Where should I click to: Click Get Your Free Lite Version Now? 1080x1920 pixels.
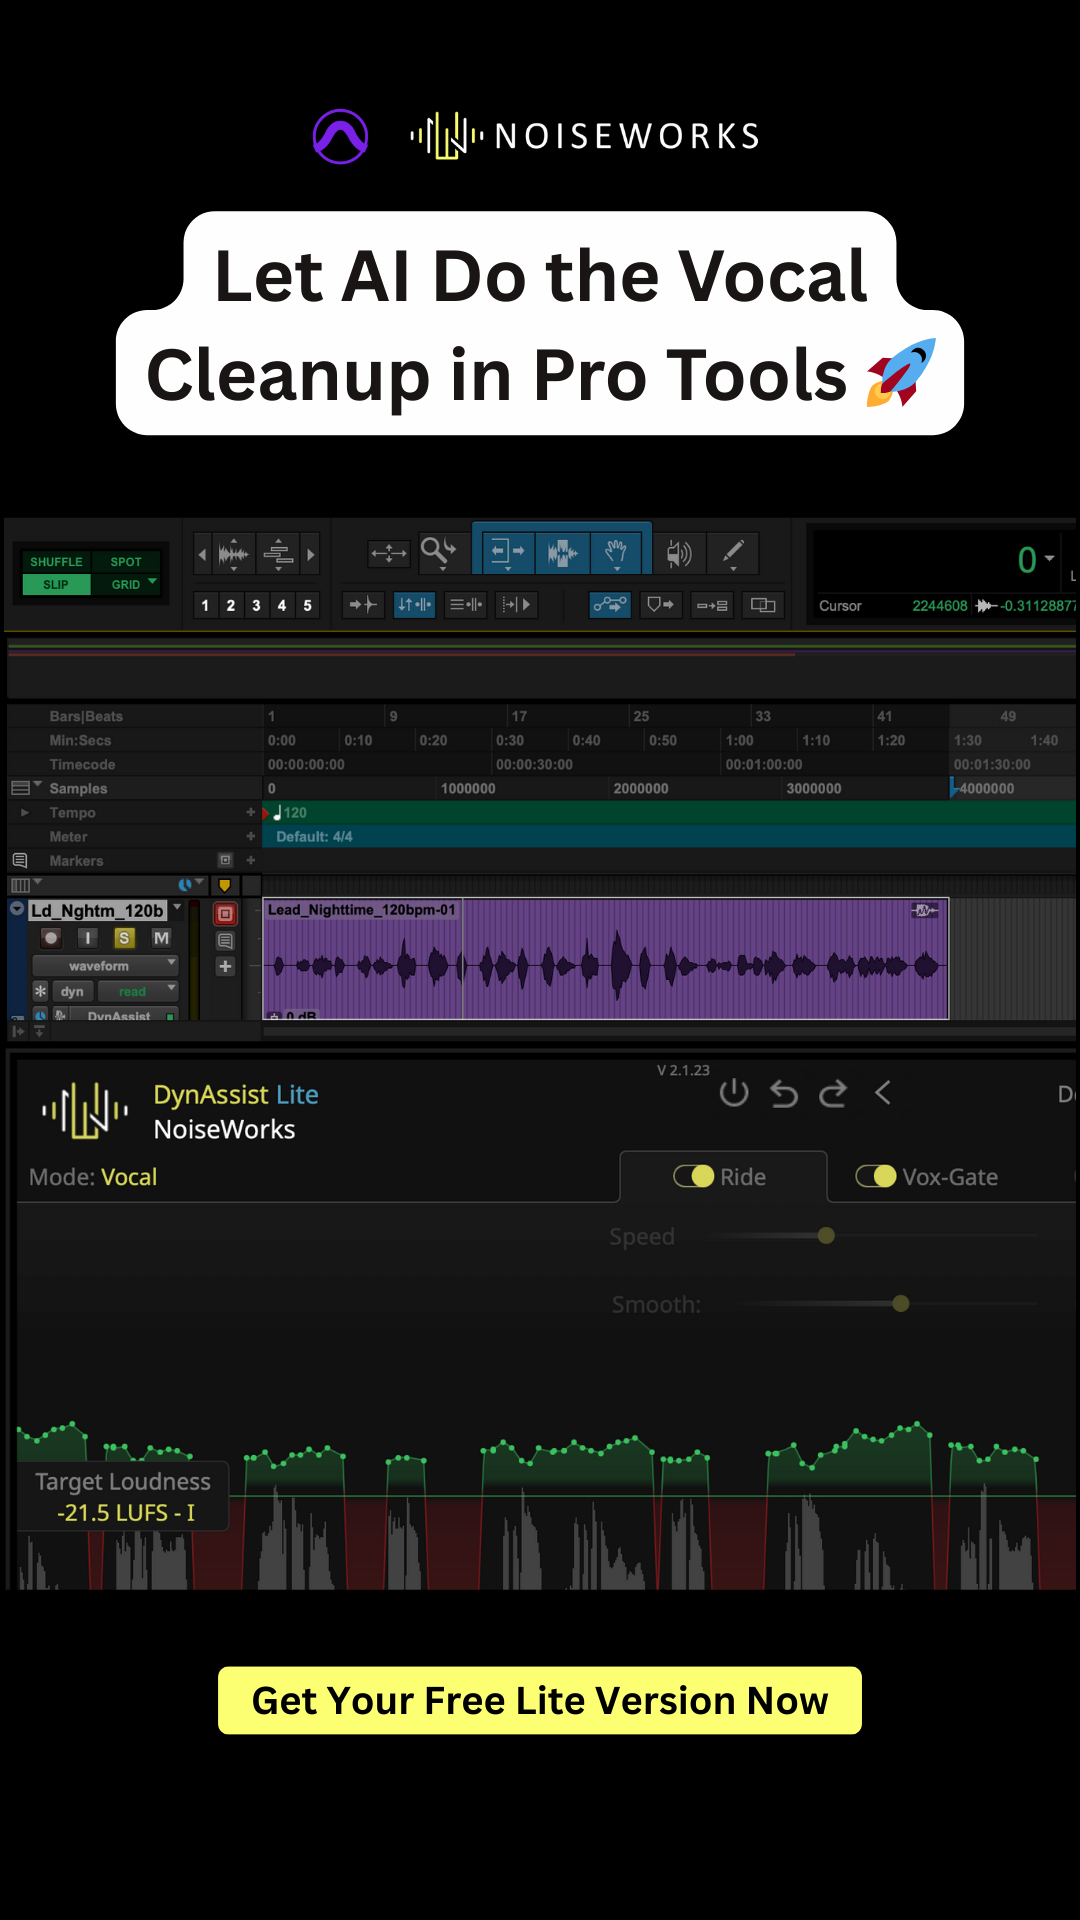coord(540,1700)
